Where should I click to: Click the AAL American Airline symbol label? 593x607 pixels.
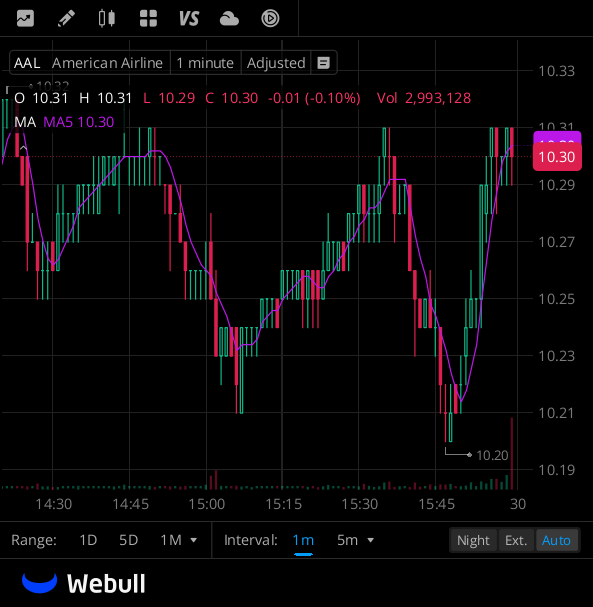tap(88, 63)
